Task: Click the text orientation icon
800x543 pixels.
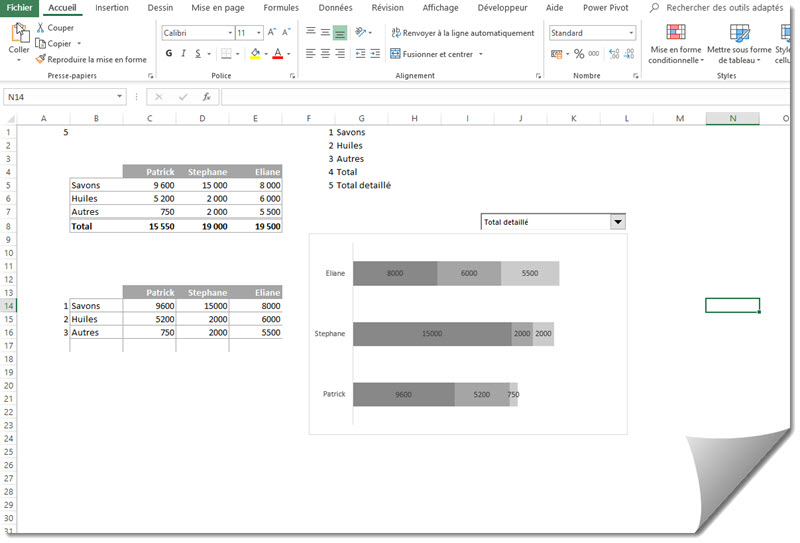Action: (x=361, y=32)
